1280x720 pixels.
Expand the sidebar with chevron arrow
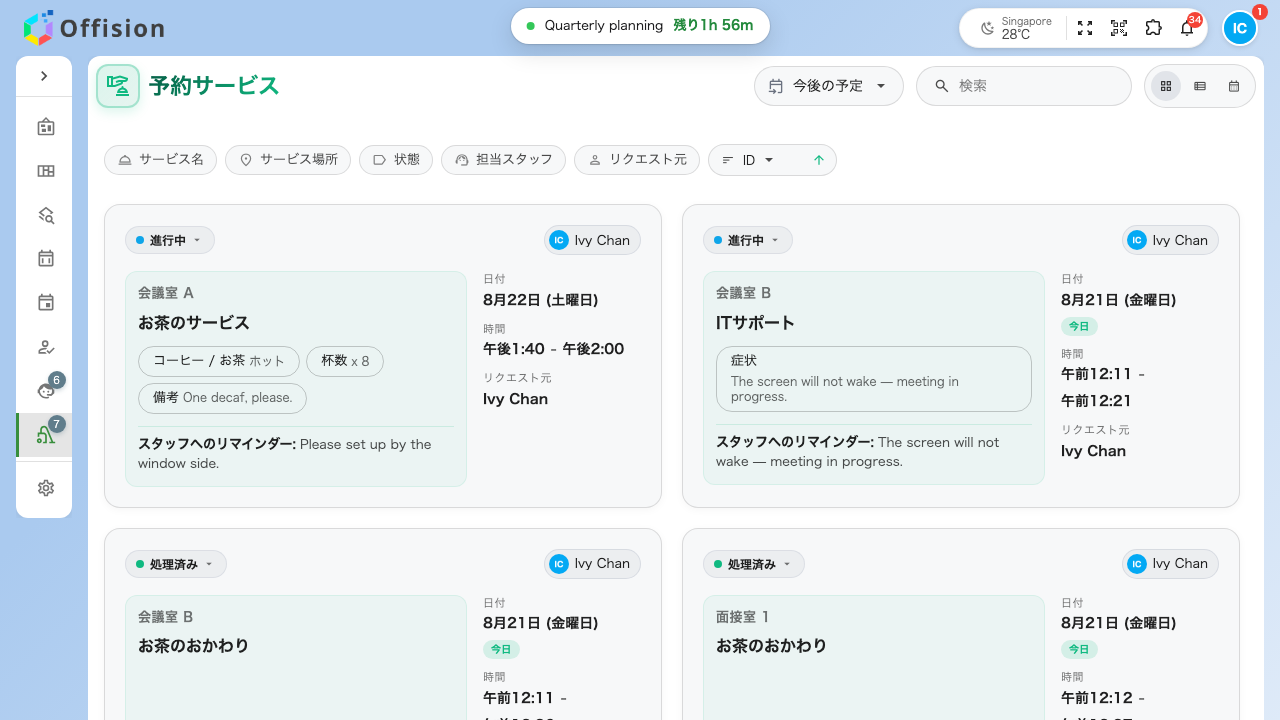coord(44,76)
